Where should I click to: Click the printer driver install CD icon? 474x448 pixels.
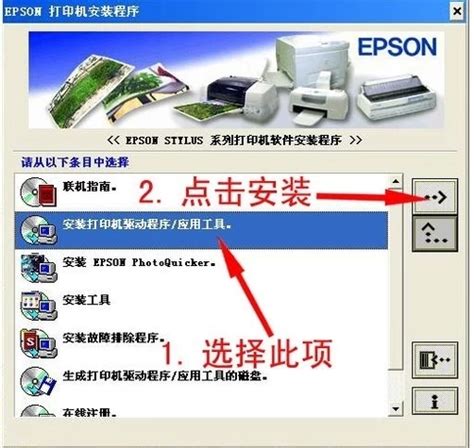(38, 230)
